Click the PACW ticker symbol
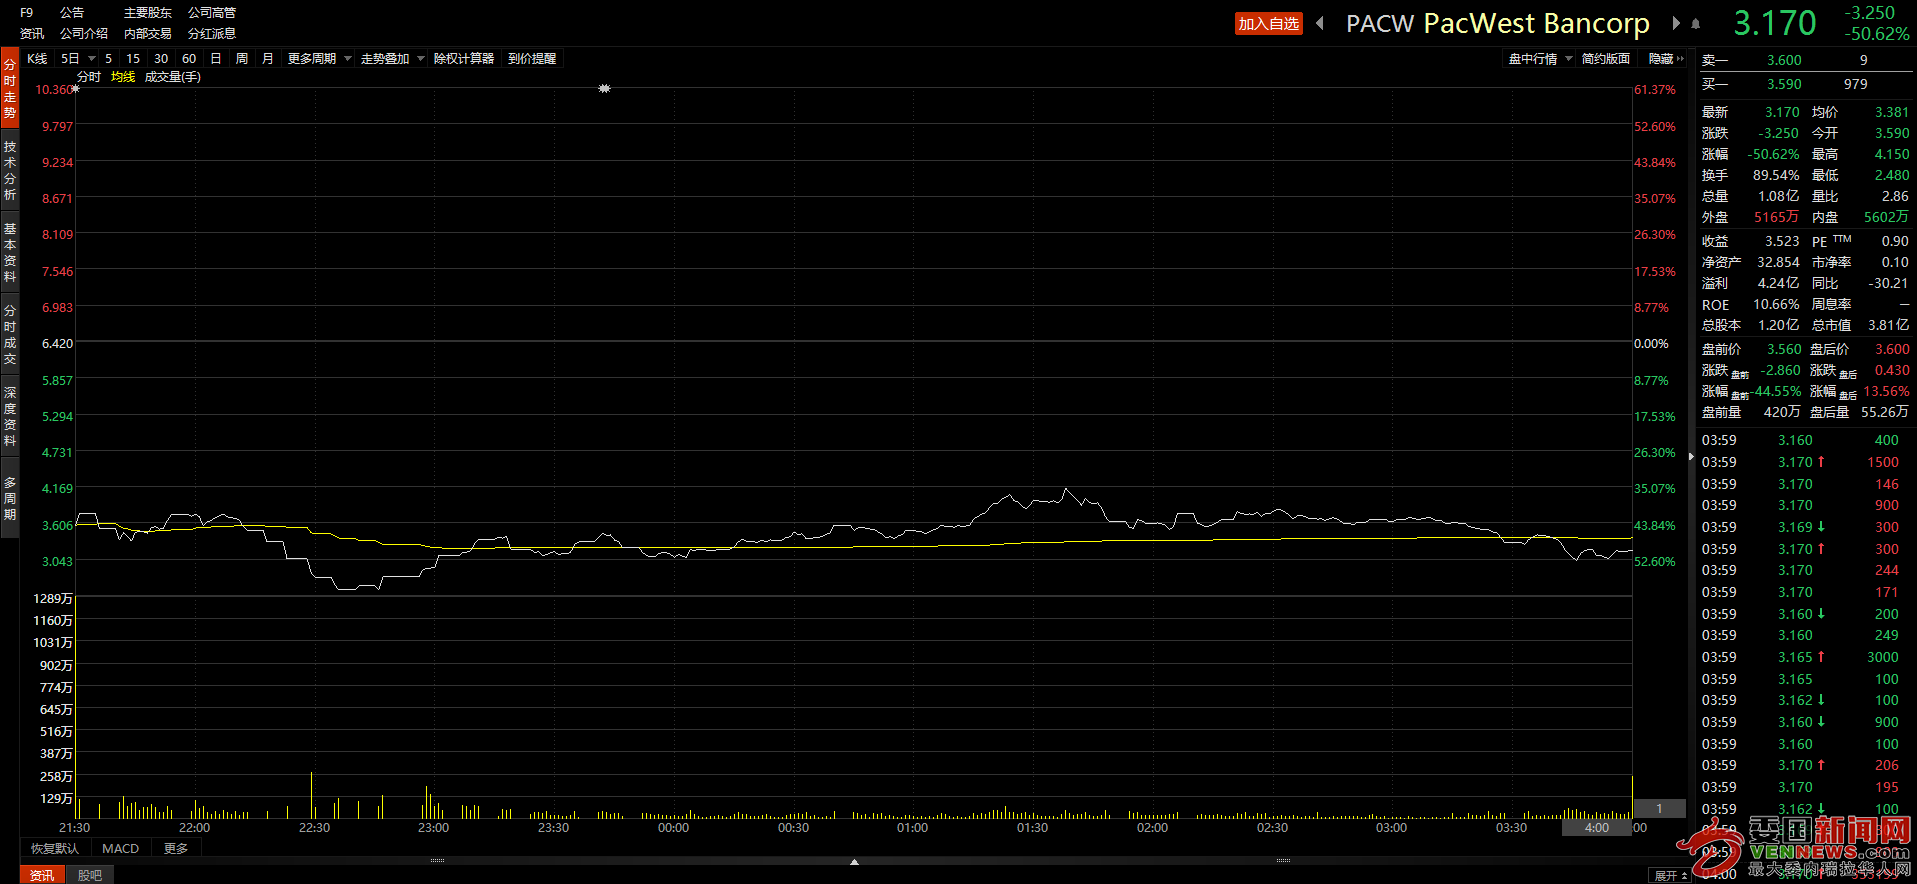1917x884 pixels. (x=1380, y=24)
